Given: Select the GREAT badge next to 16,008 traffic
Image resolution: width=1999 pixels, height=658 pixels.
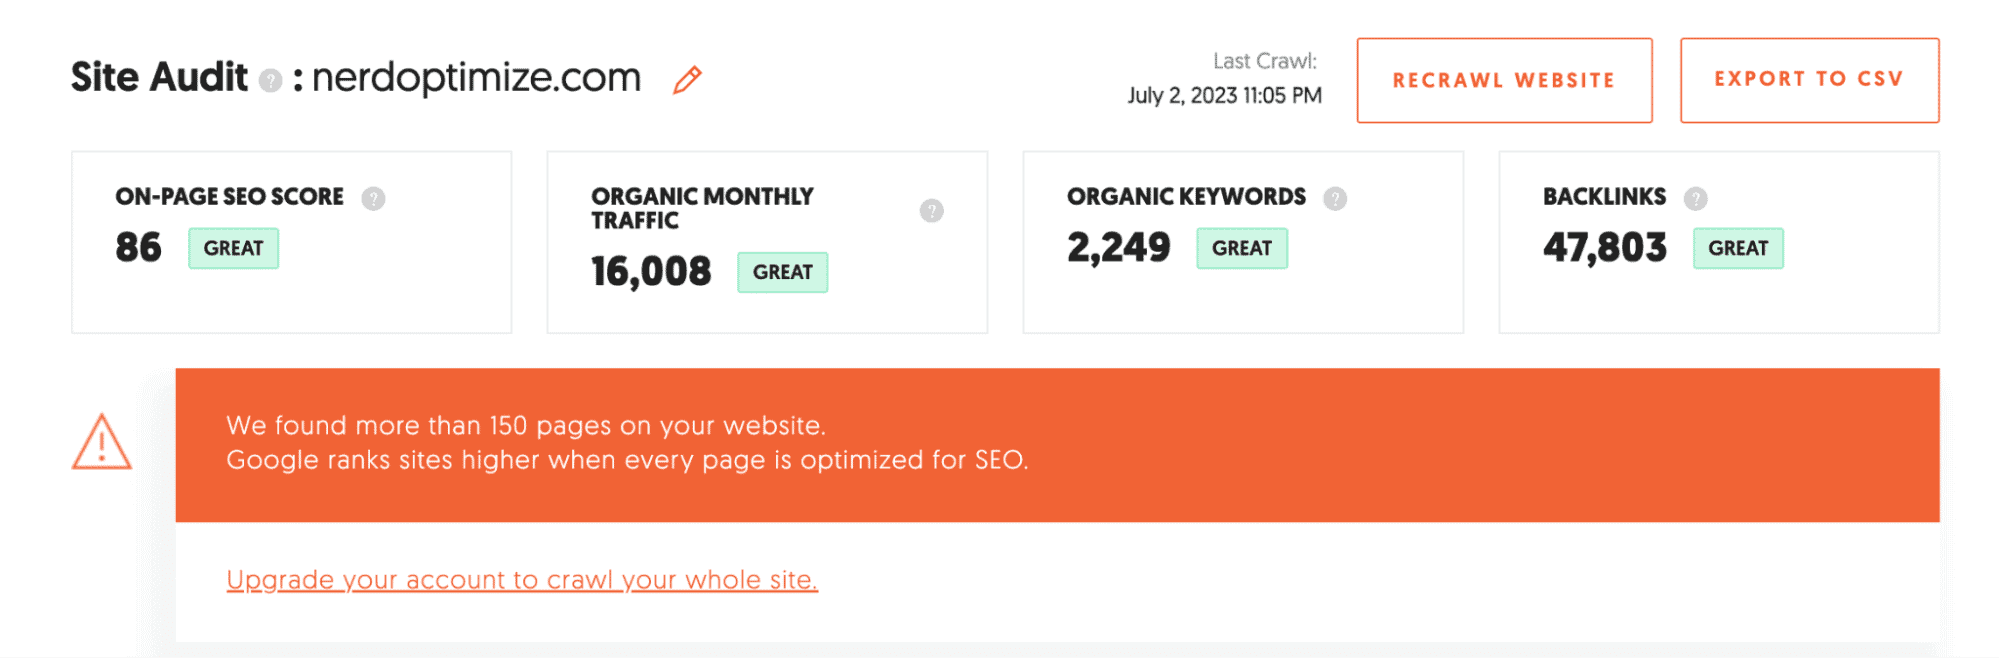Looking at the screenshot, I should 782,271.
